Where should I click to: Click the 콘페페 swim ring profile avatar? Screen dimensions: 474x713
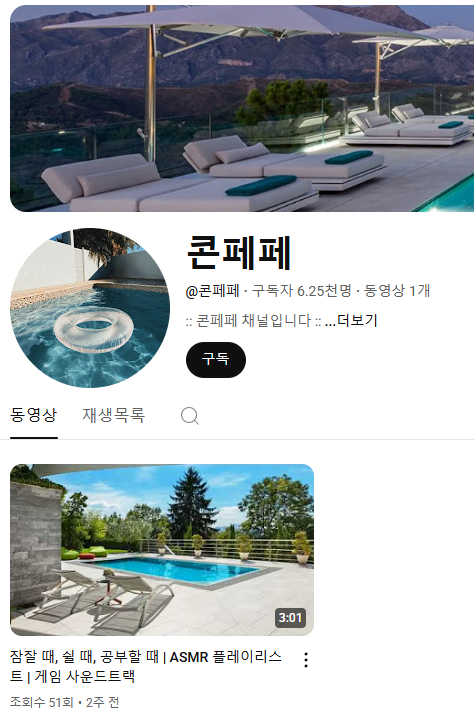pyautogui.click(x=90, y=308)
